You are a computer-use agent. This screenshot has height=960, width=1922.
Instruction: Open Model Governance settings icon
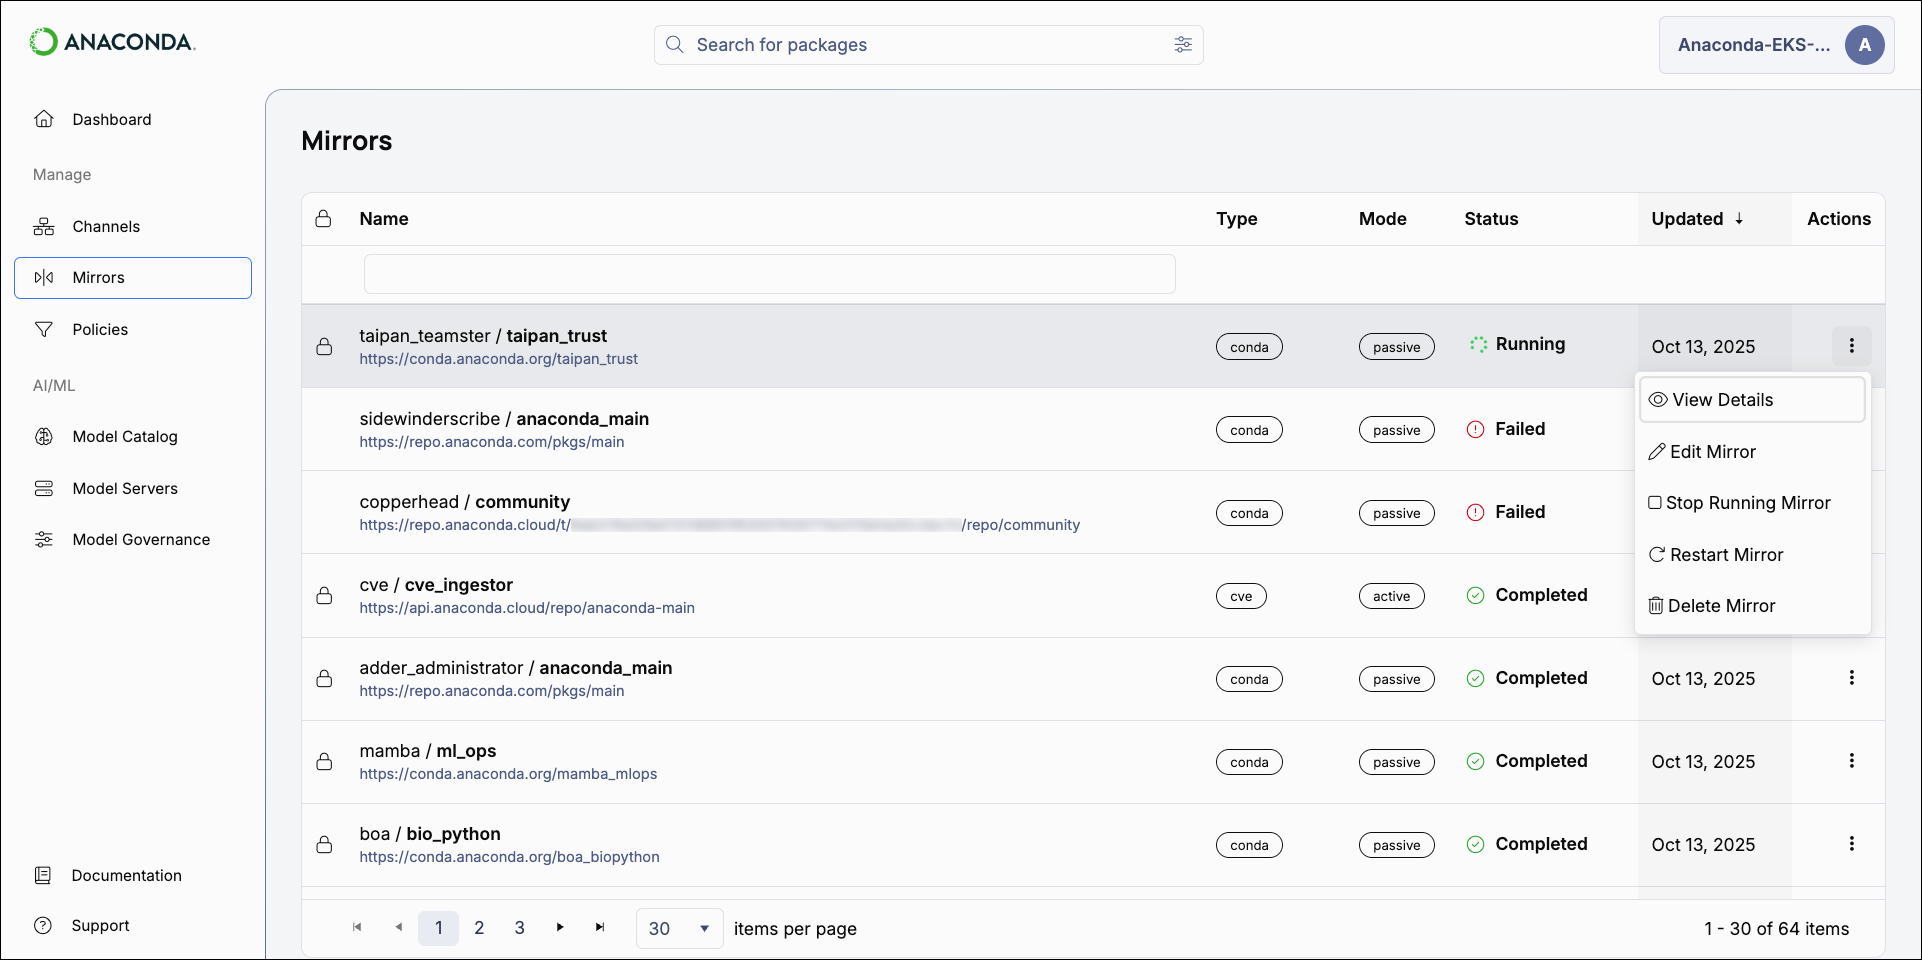pyautogui.click(x=44, y=539)
